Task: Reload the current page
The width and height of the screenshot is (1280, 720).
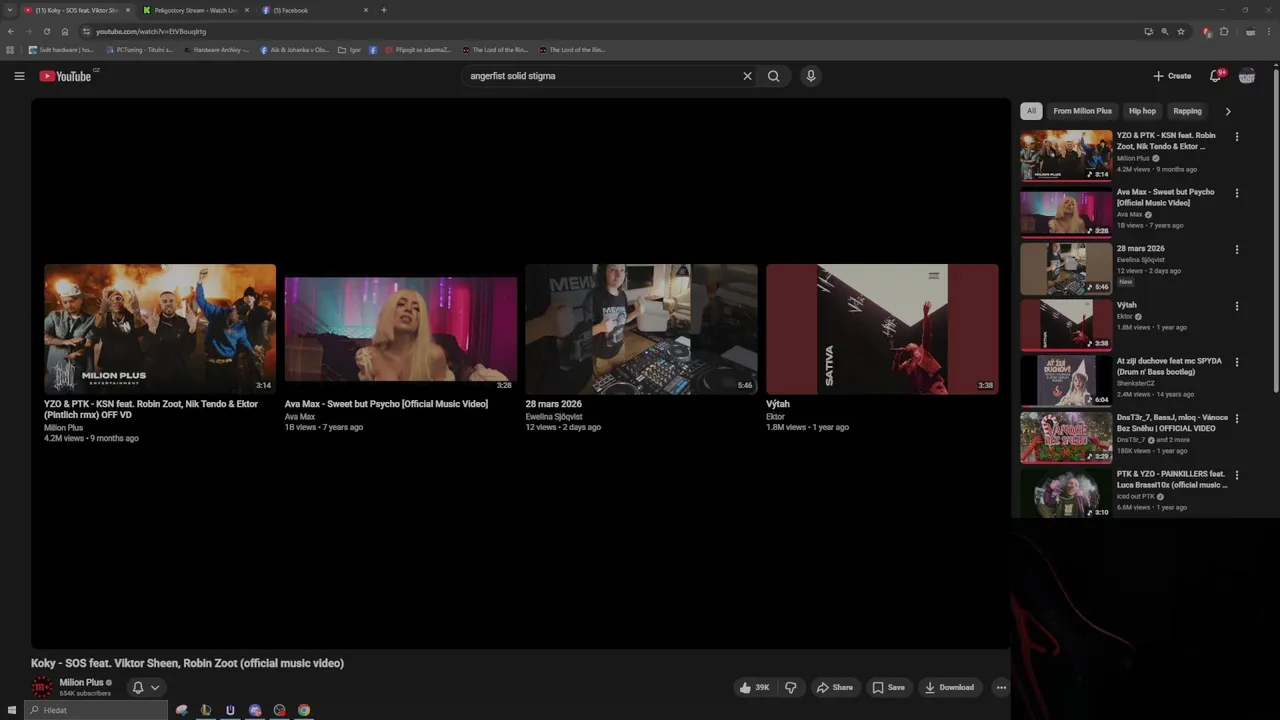Action: (x=47, y=31)
